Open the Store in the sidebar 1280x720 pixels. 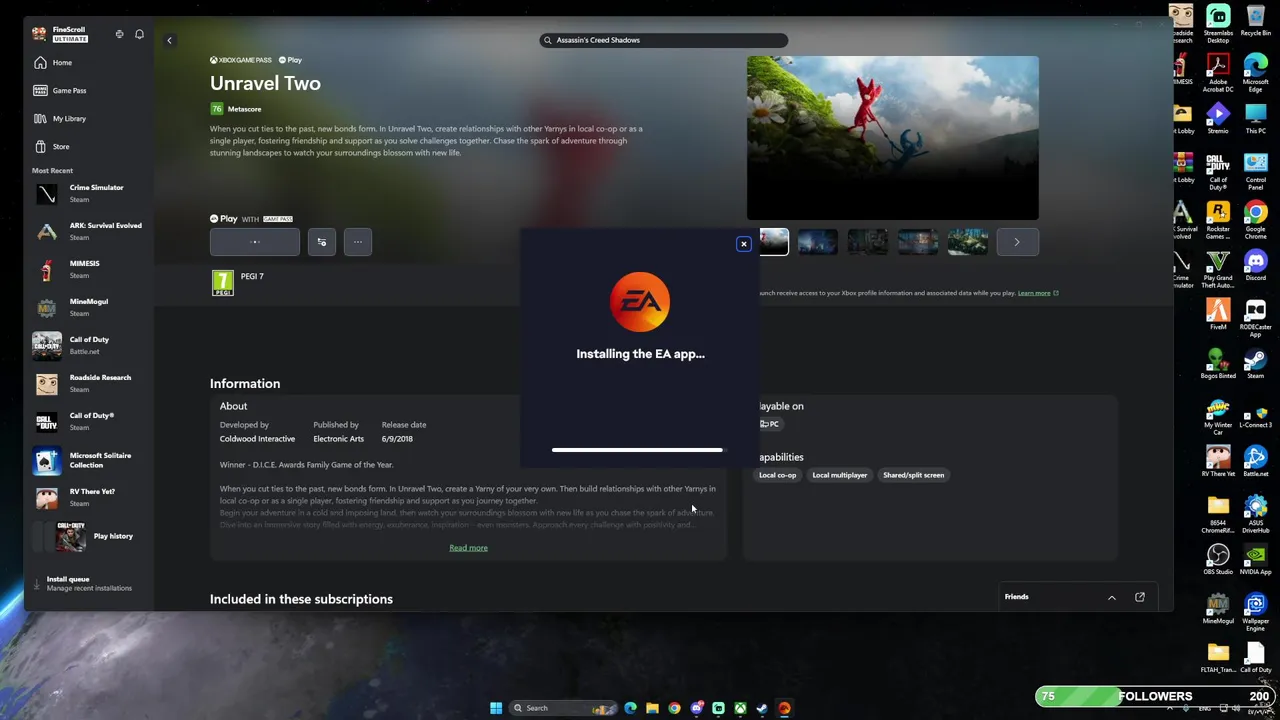click(88, 146)
